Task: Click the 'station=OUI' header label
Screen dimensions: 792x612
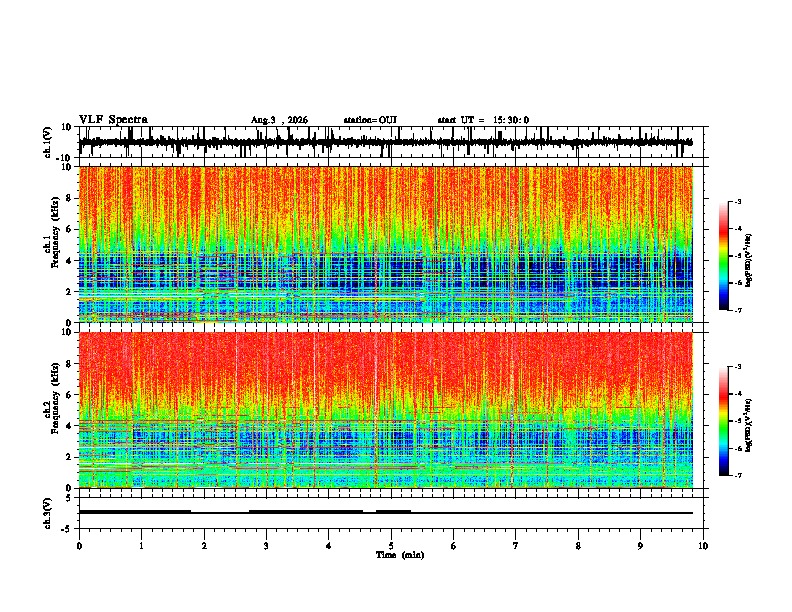Action: [x=370, y=120]
